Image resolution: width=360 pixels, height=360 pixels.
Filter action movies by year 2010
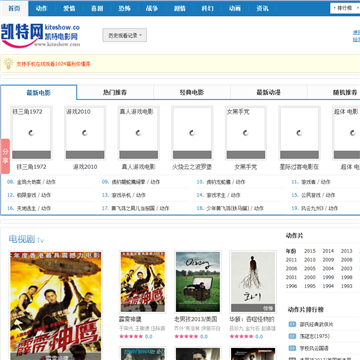coord(310,260)
